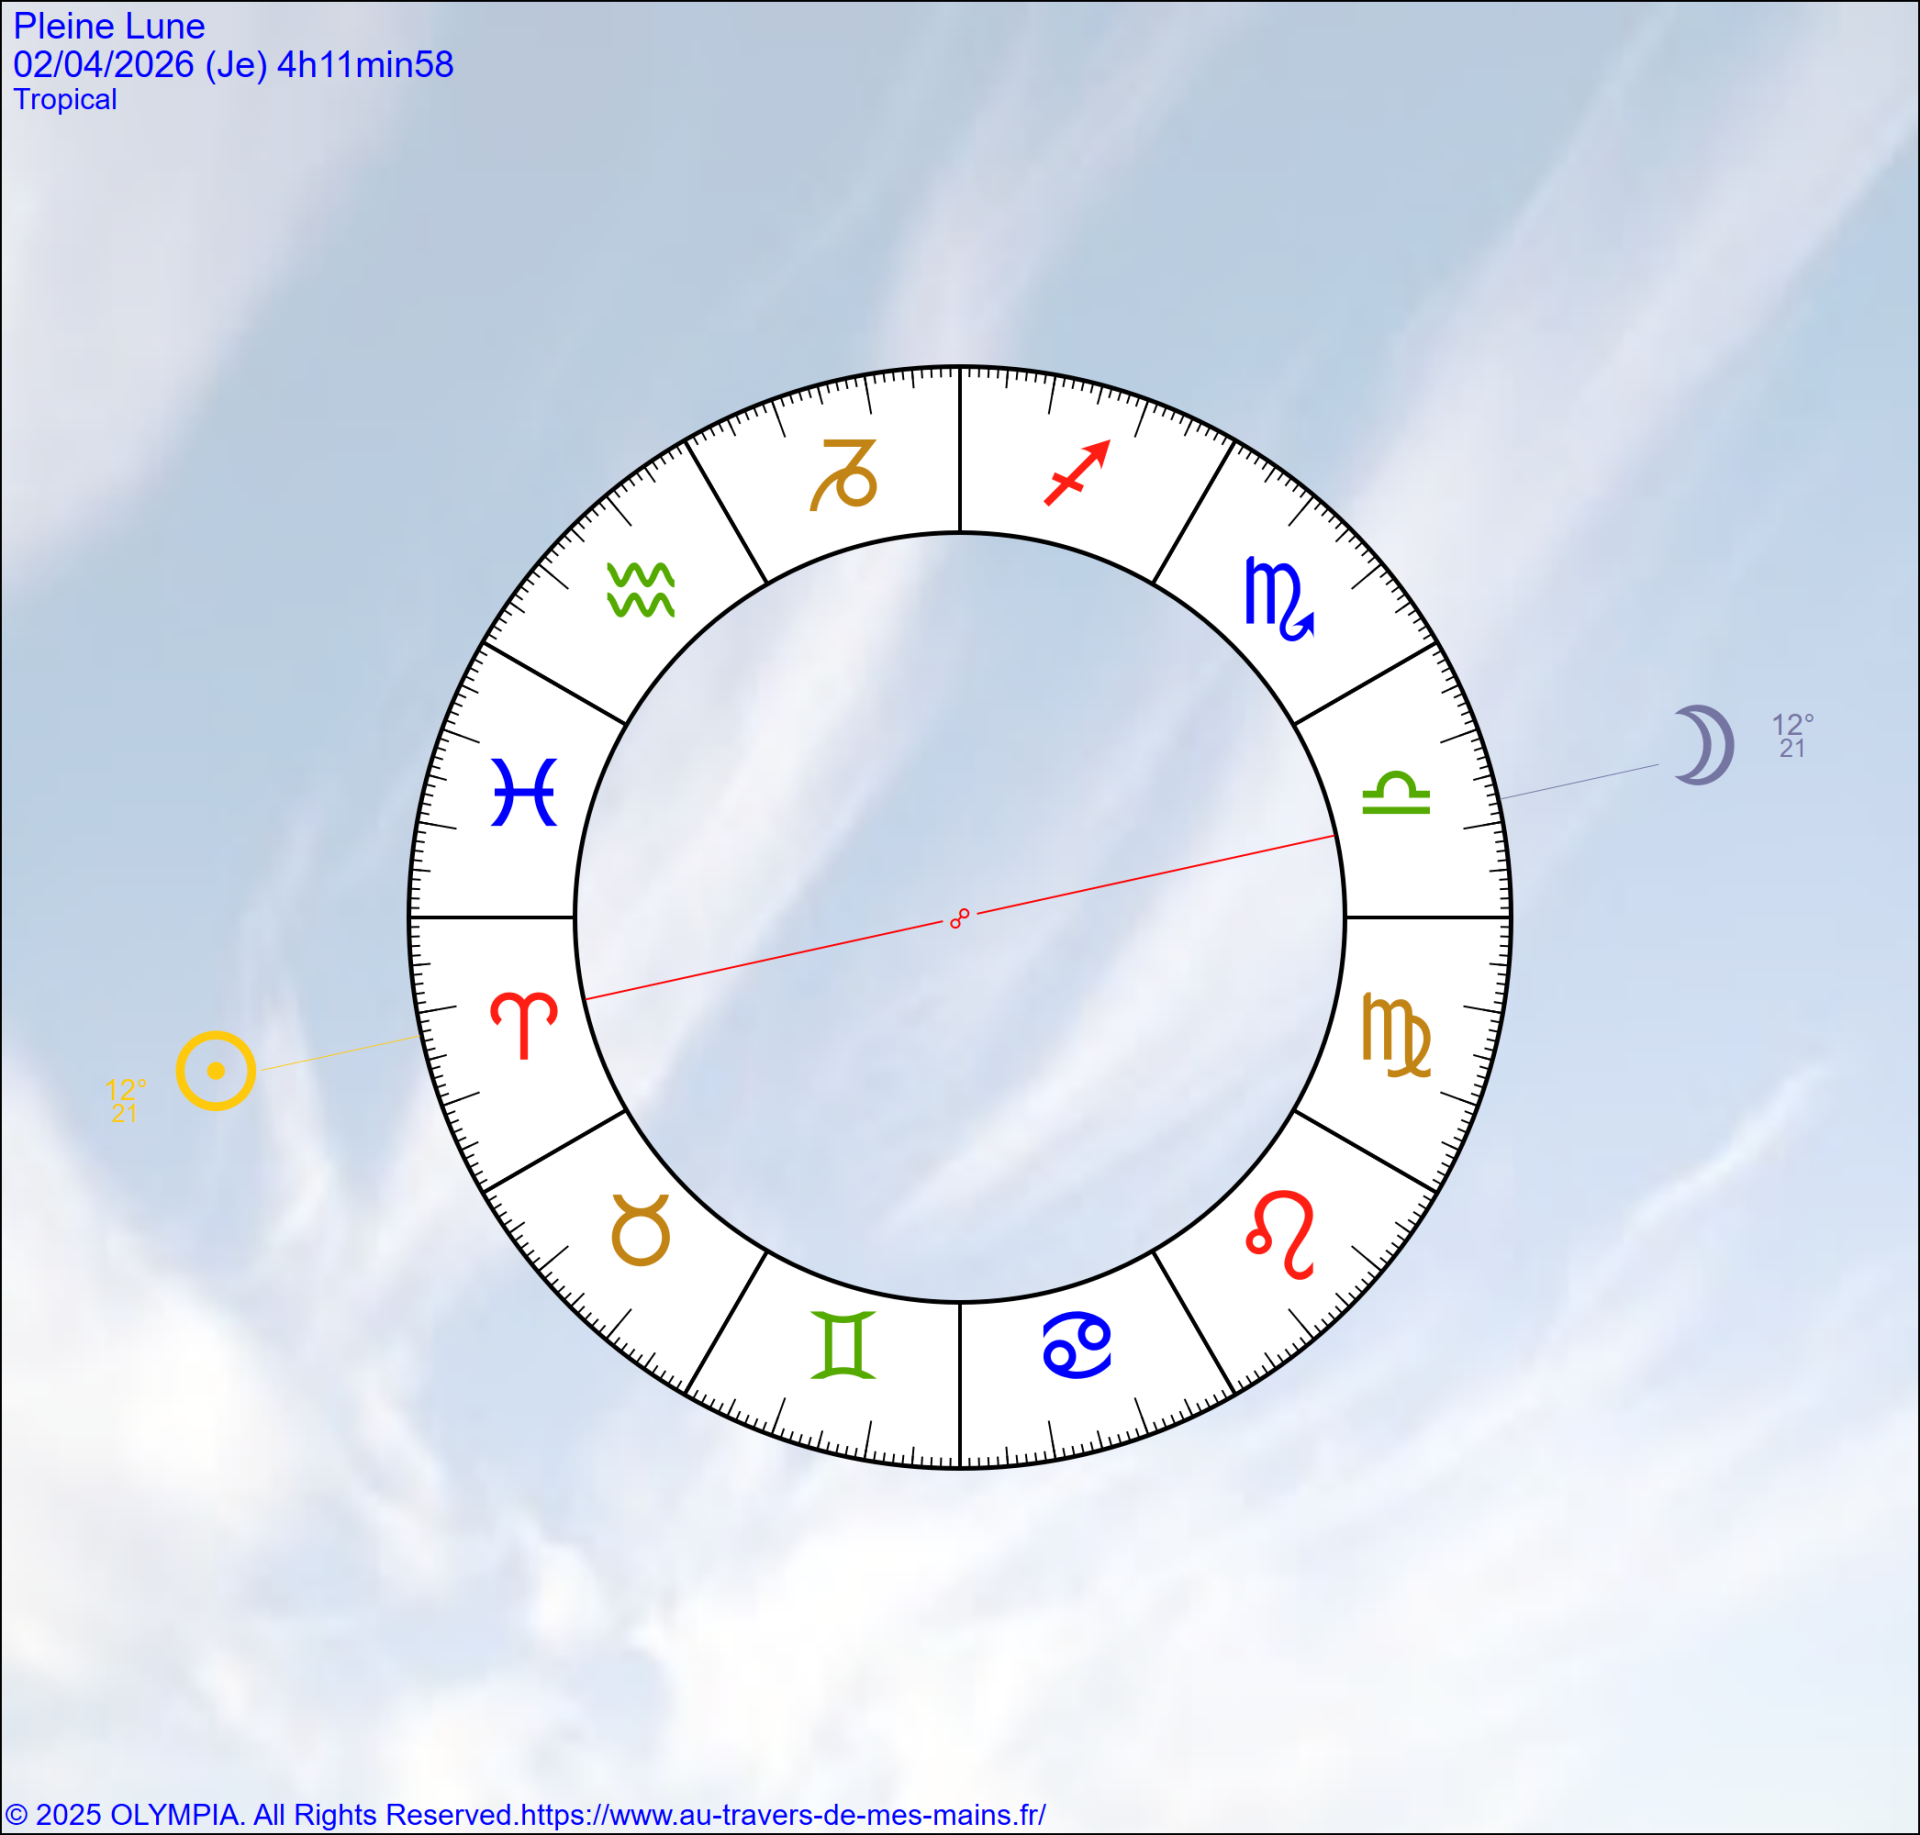Select the blue Cancer glyph

(1077, 1345)
